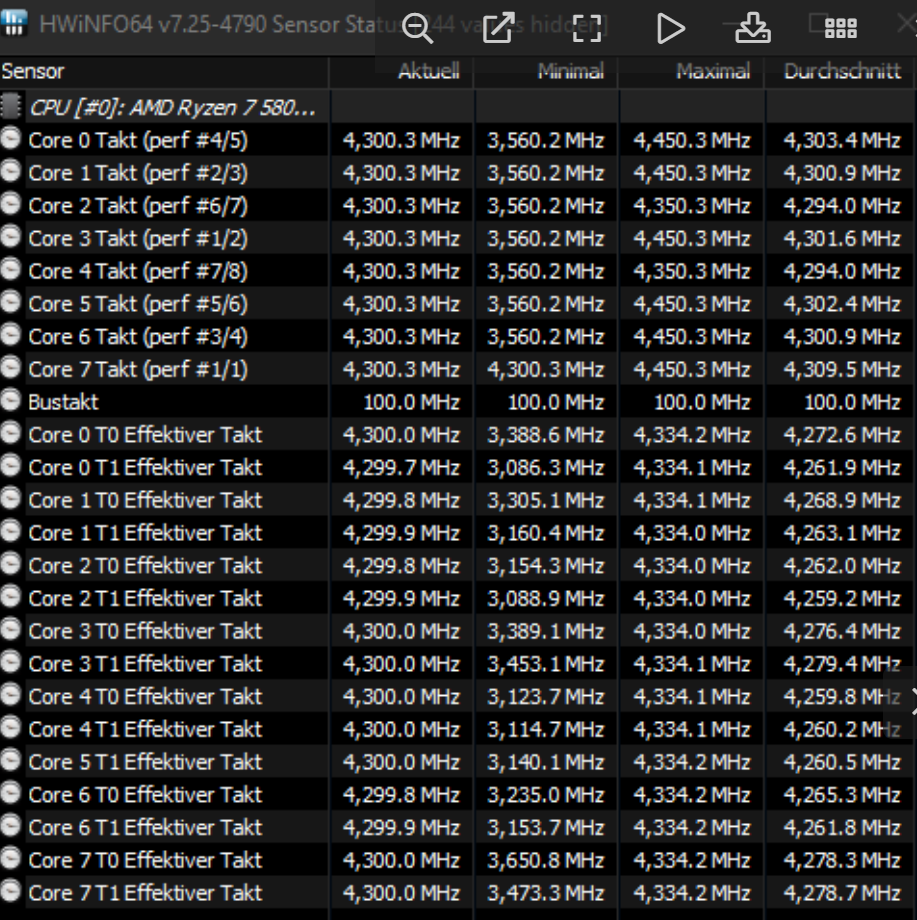917x920 pixels.
Task: Click the HWiNFO64 app icon in title bar
Action: (x=14, y=23)
